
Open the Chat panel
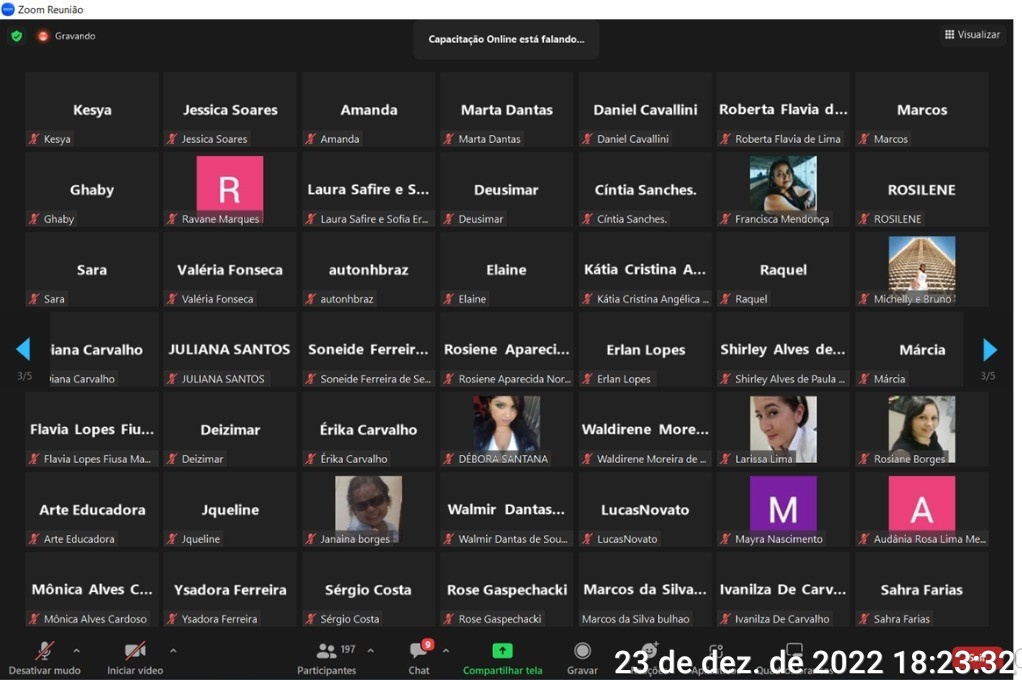(x=418, y=651)
